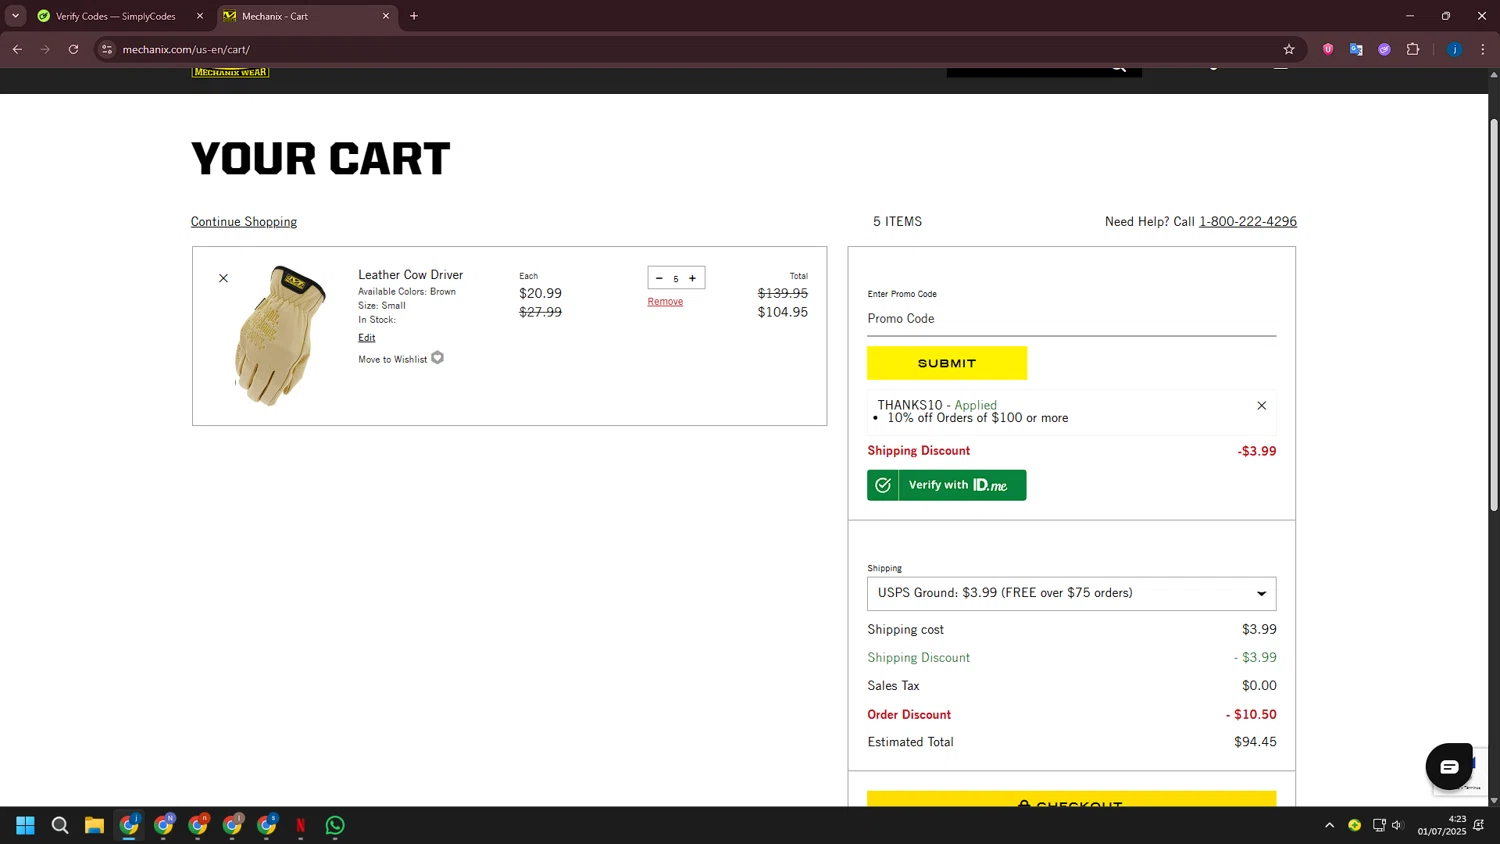Decrease glove quantity with the minus button
This screenshot has width=1500, height=844.
(659, 278)
